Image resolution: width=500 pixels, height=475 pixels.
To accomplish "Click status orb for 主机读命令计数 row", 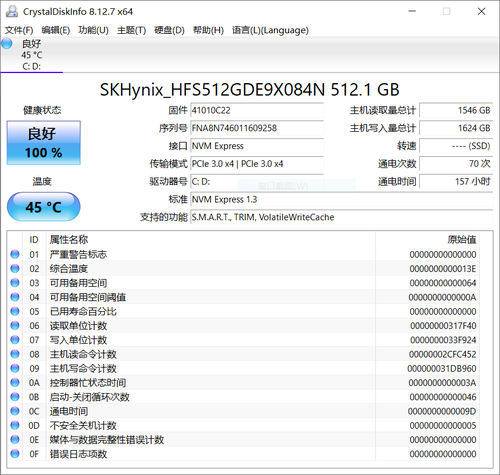I will (x=15, y=354).
